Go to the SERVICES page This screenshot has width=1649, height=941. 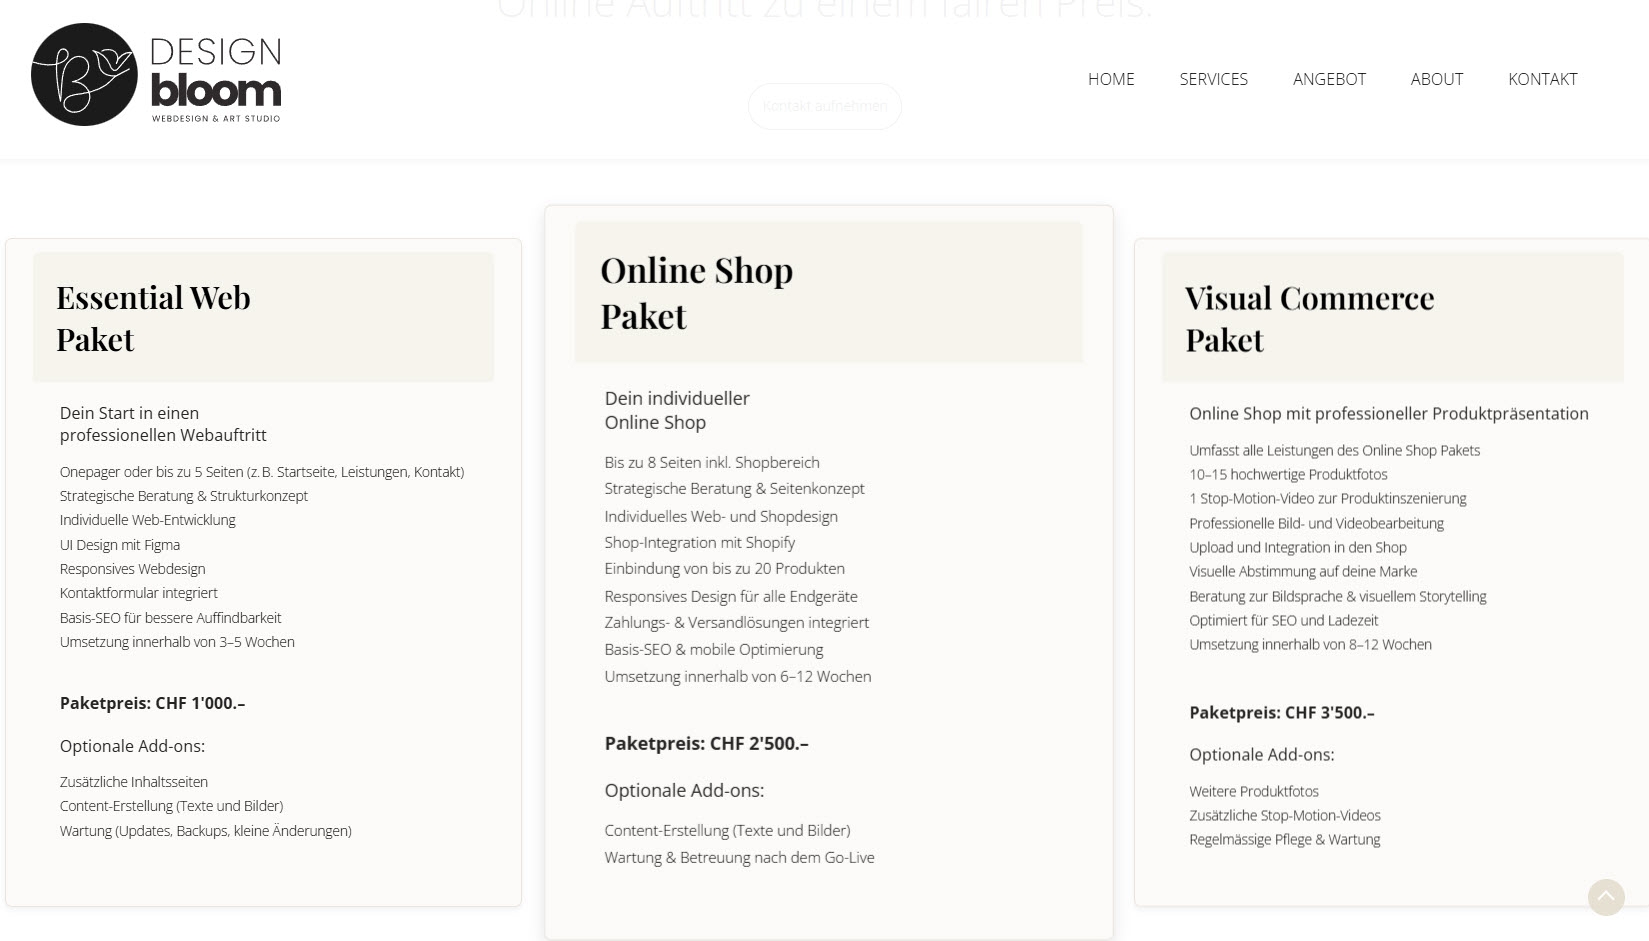pyautogui.click(x=1213, y=79)
